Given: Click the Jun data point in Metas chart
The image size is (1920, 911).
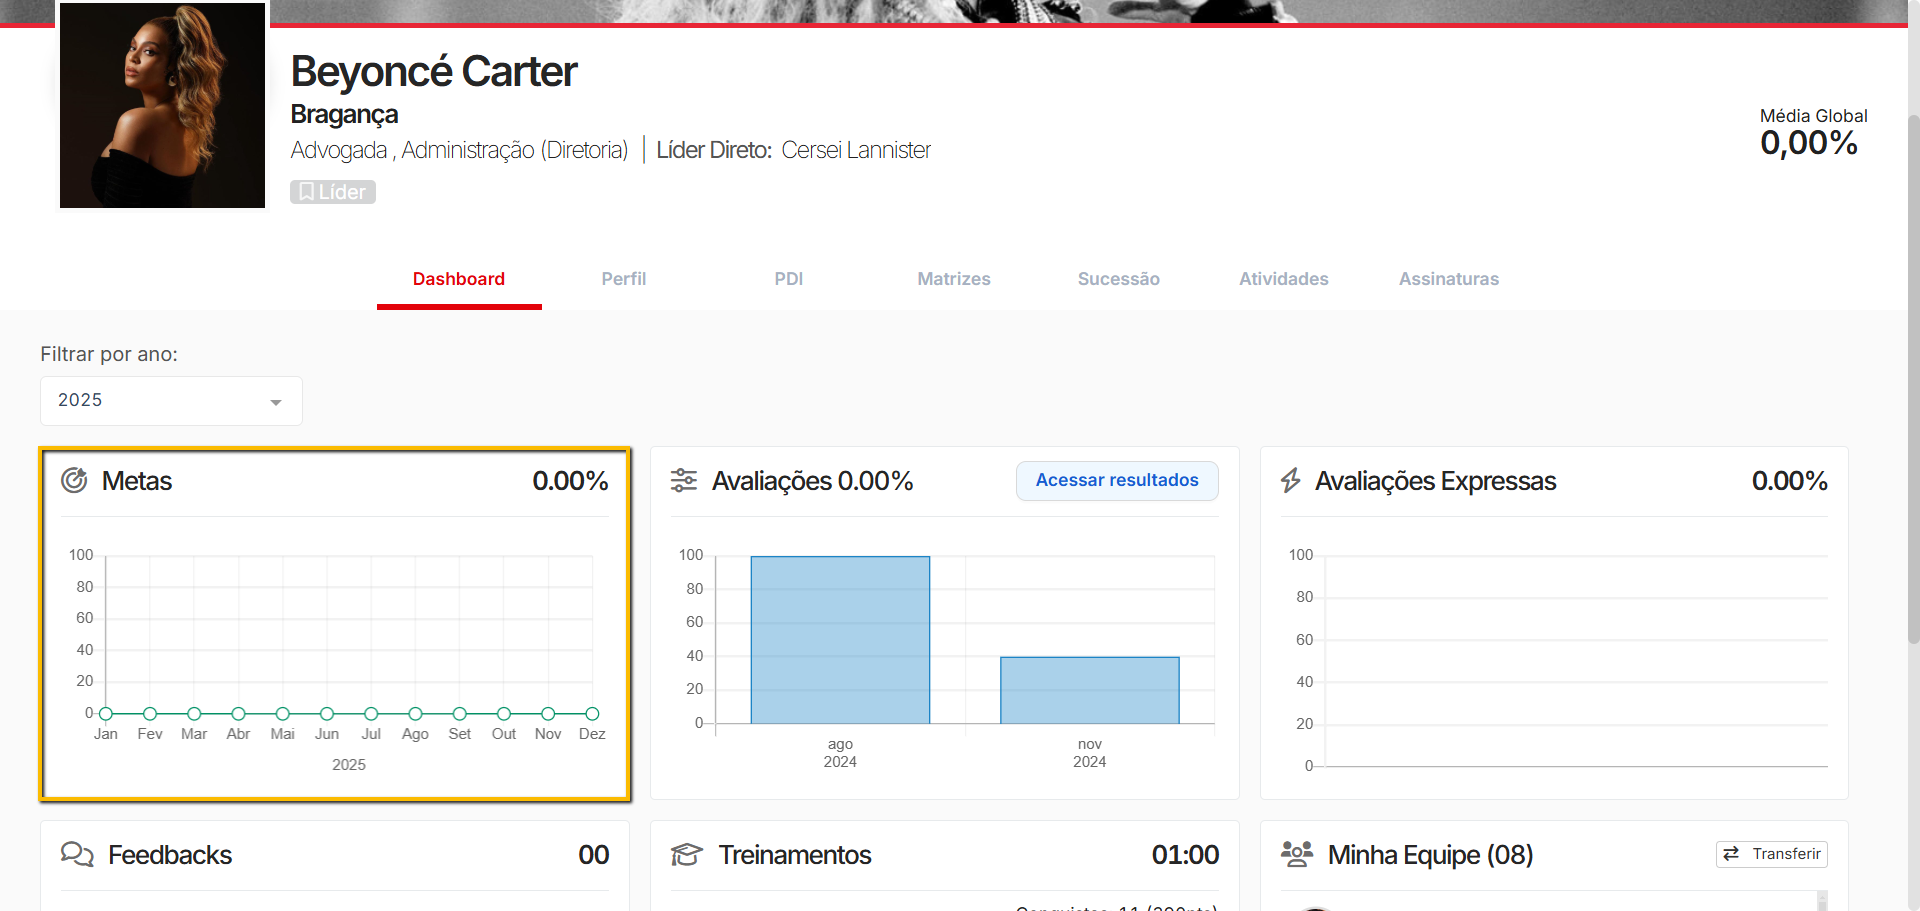Looking at the screenshot, I should pyautogui.click(x=327, y=714).
